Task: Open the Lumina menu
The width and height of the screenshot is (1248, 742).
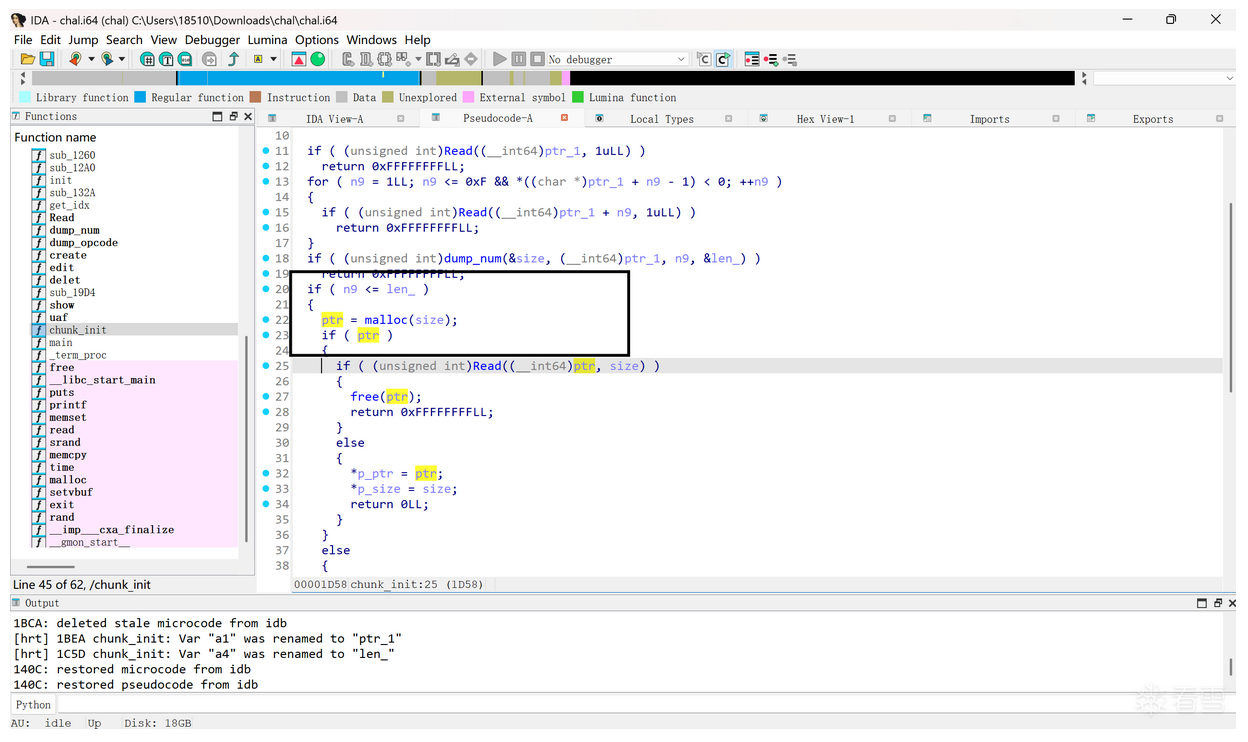Action: coord(267,40)
